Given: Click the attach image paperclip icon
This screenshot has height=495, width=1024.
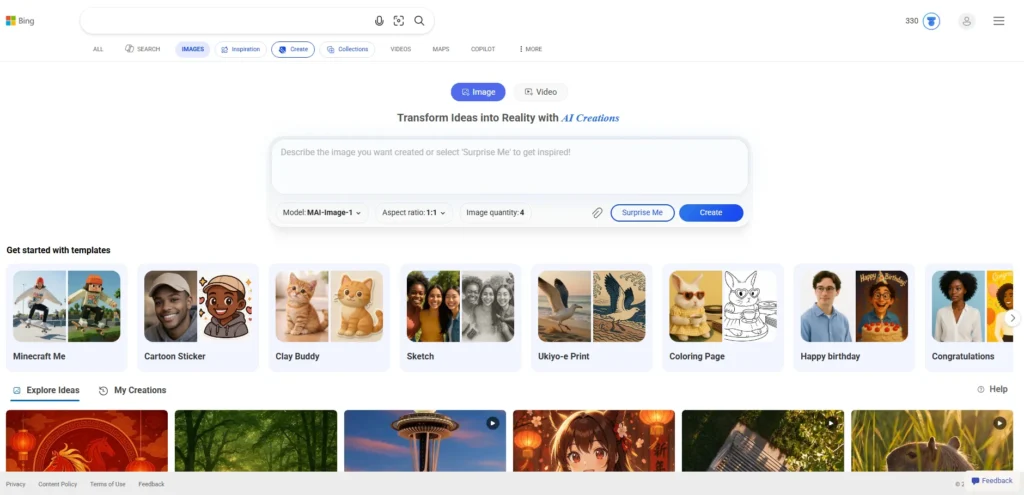Looking at the screenshot, I should point(597,213).
